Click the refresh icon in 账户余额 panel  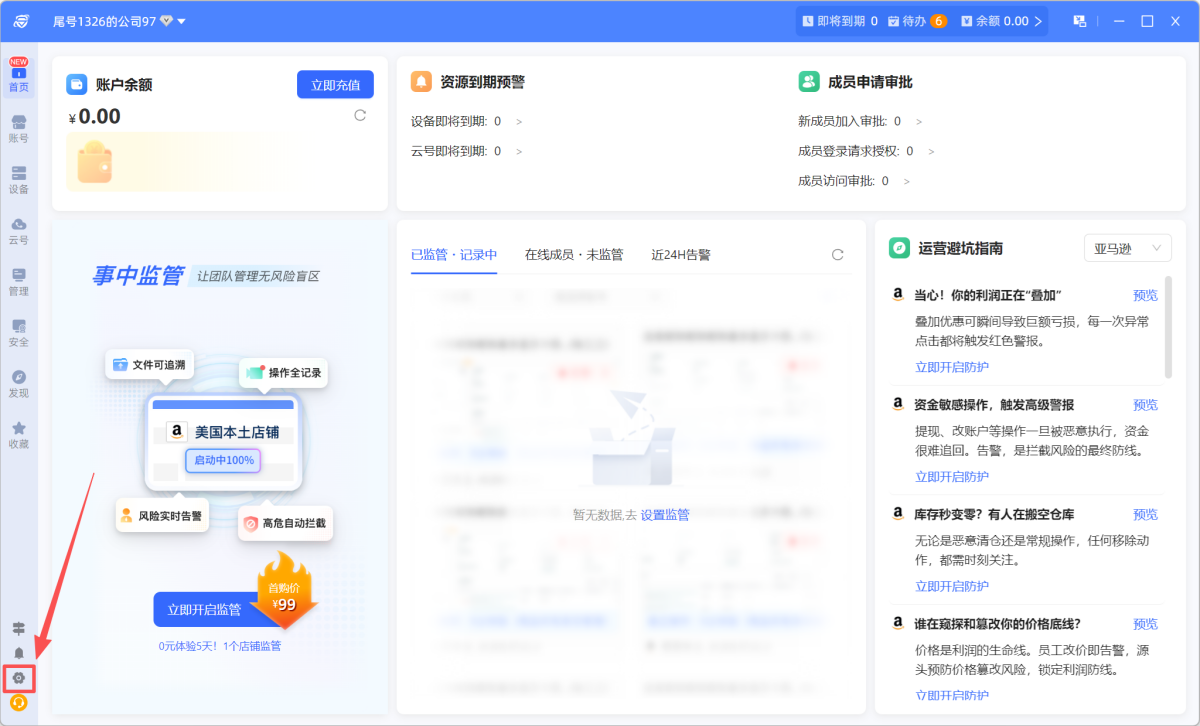360,115
